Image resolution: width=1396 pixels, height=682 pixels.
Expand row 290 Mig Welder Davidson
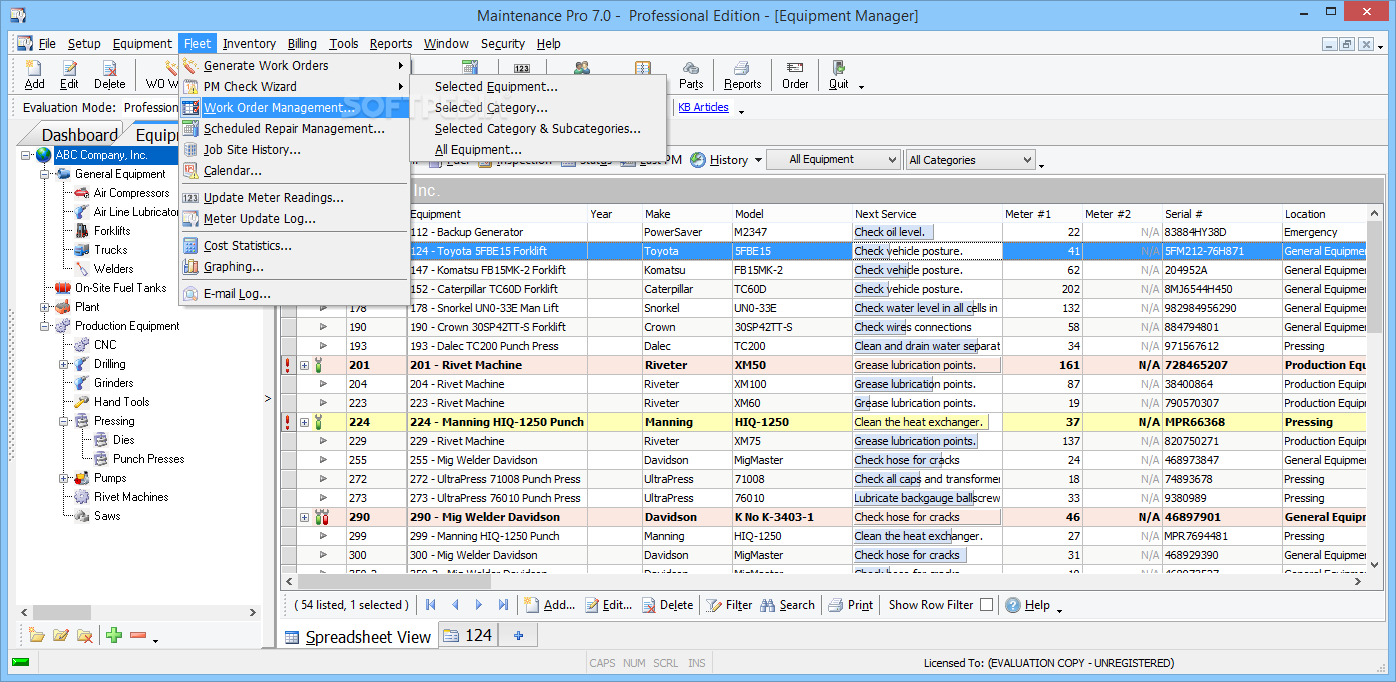tap(304, 517)
